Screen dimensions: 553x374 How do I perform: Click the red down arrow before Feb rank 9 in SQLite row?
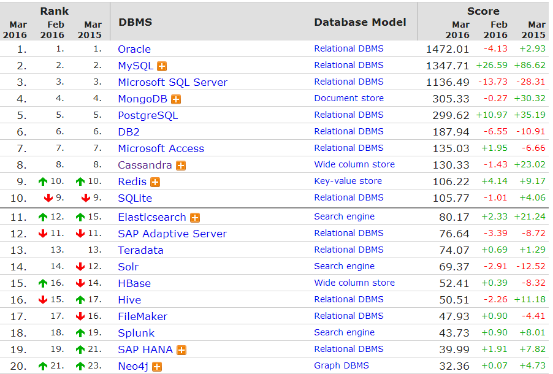pos(48,198)
